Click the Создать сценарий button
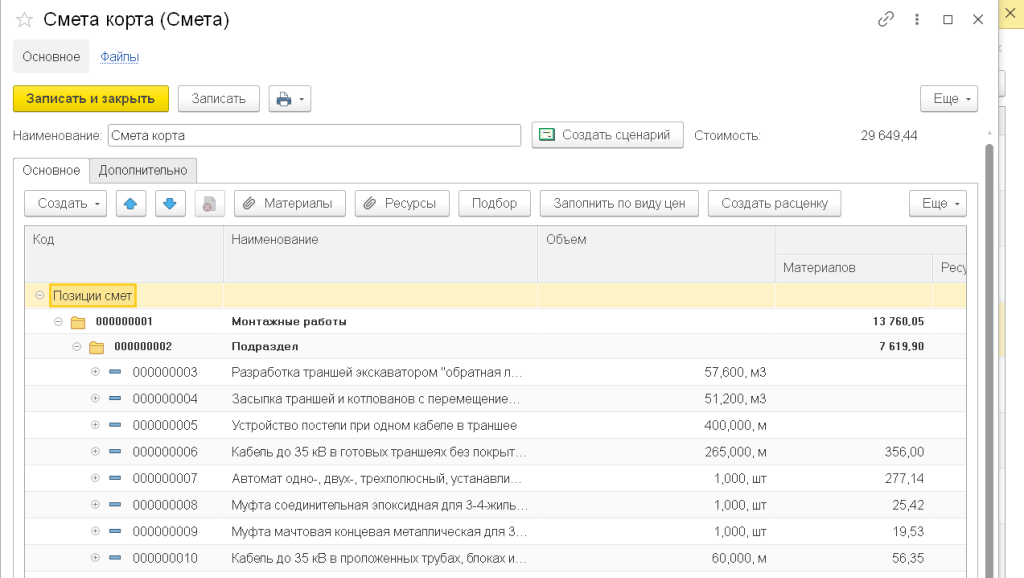Viewport: 1024px width, 578px height. coord(607,135)
